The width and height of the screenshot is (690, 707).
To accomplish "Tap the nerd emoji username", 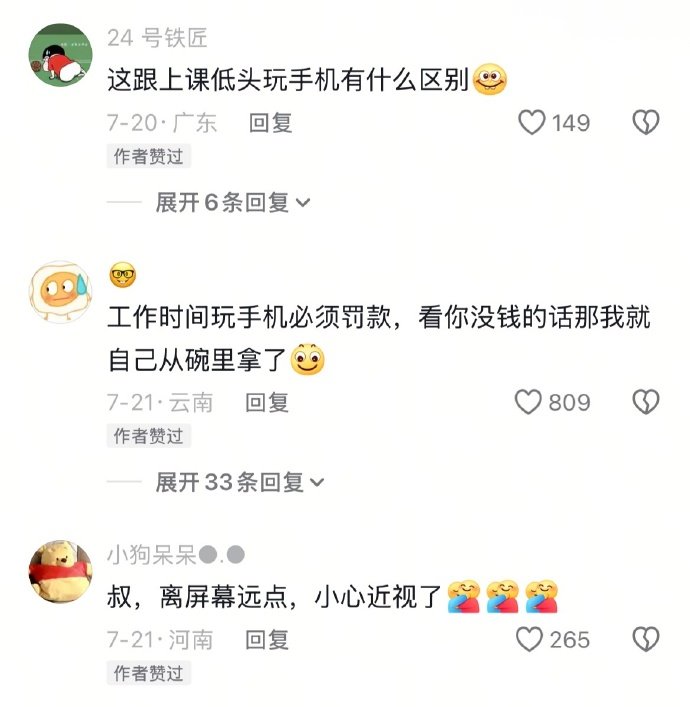I will (x=123, y=275).
